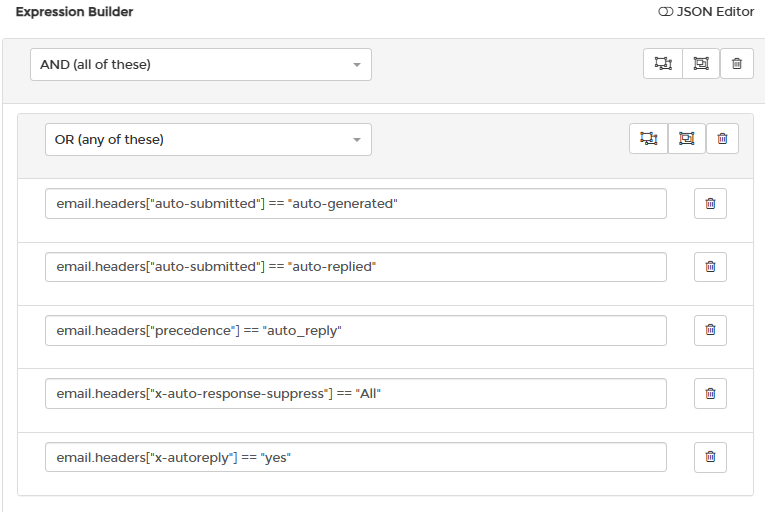
Task: Remove the x-autoreply yes expression
Action: (710, 457)
